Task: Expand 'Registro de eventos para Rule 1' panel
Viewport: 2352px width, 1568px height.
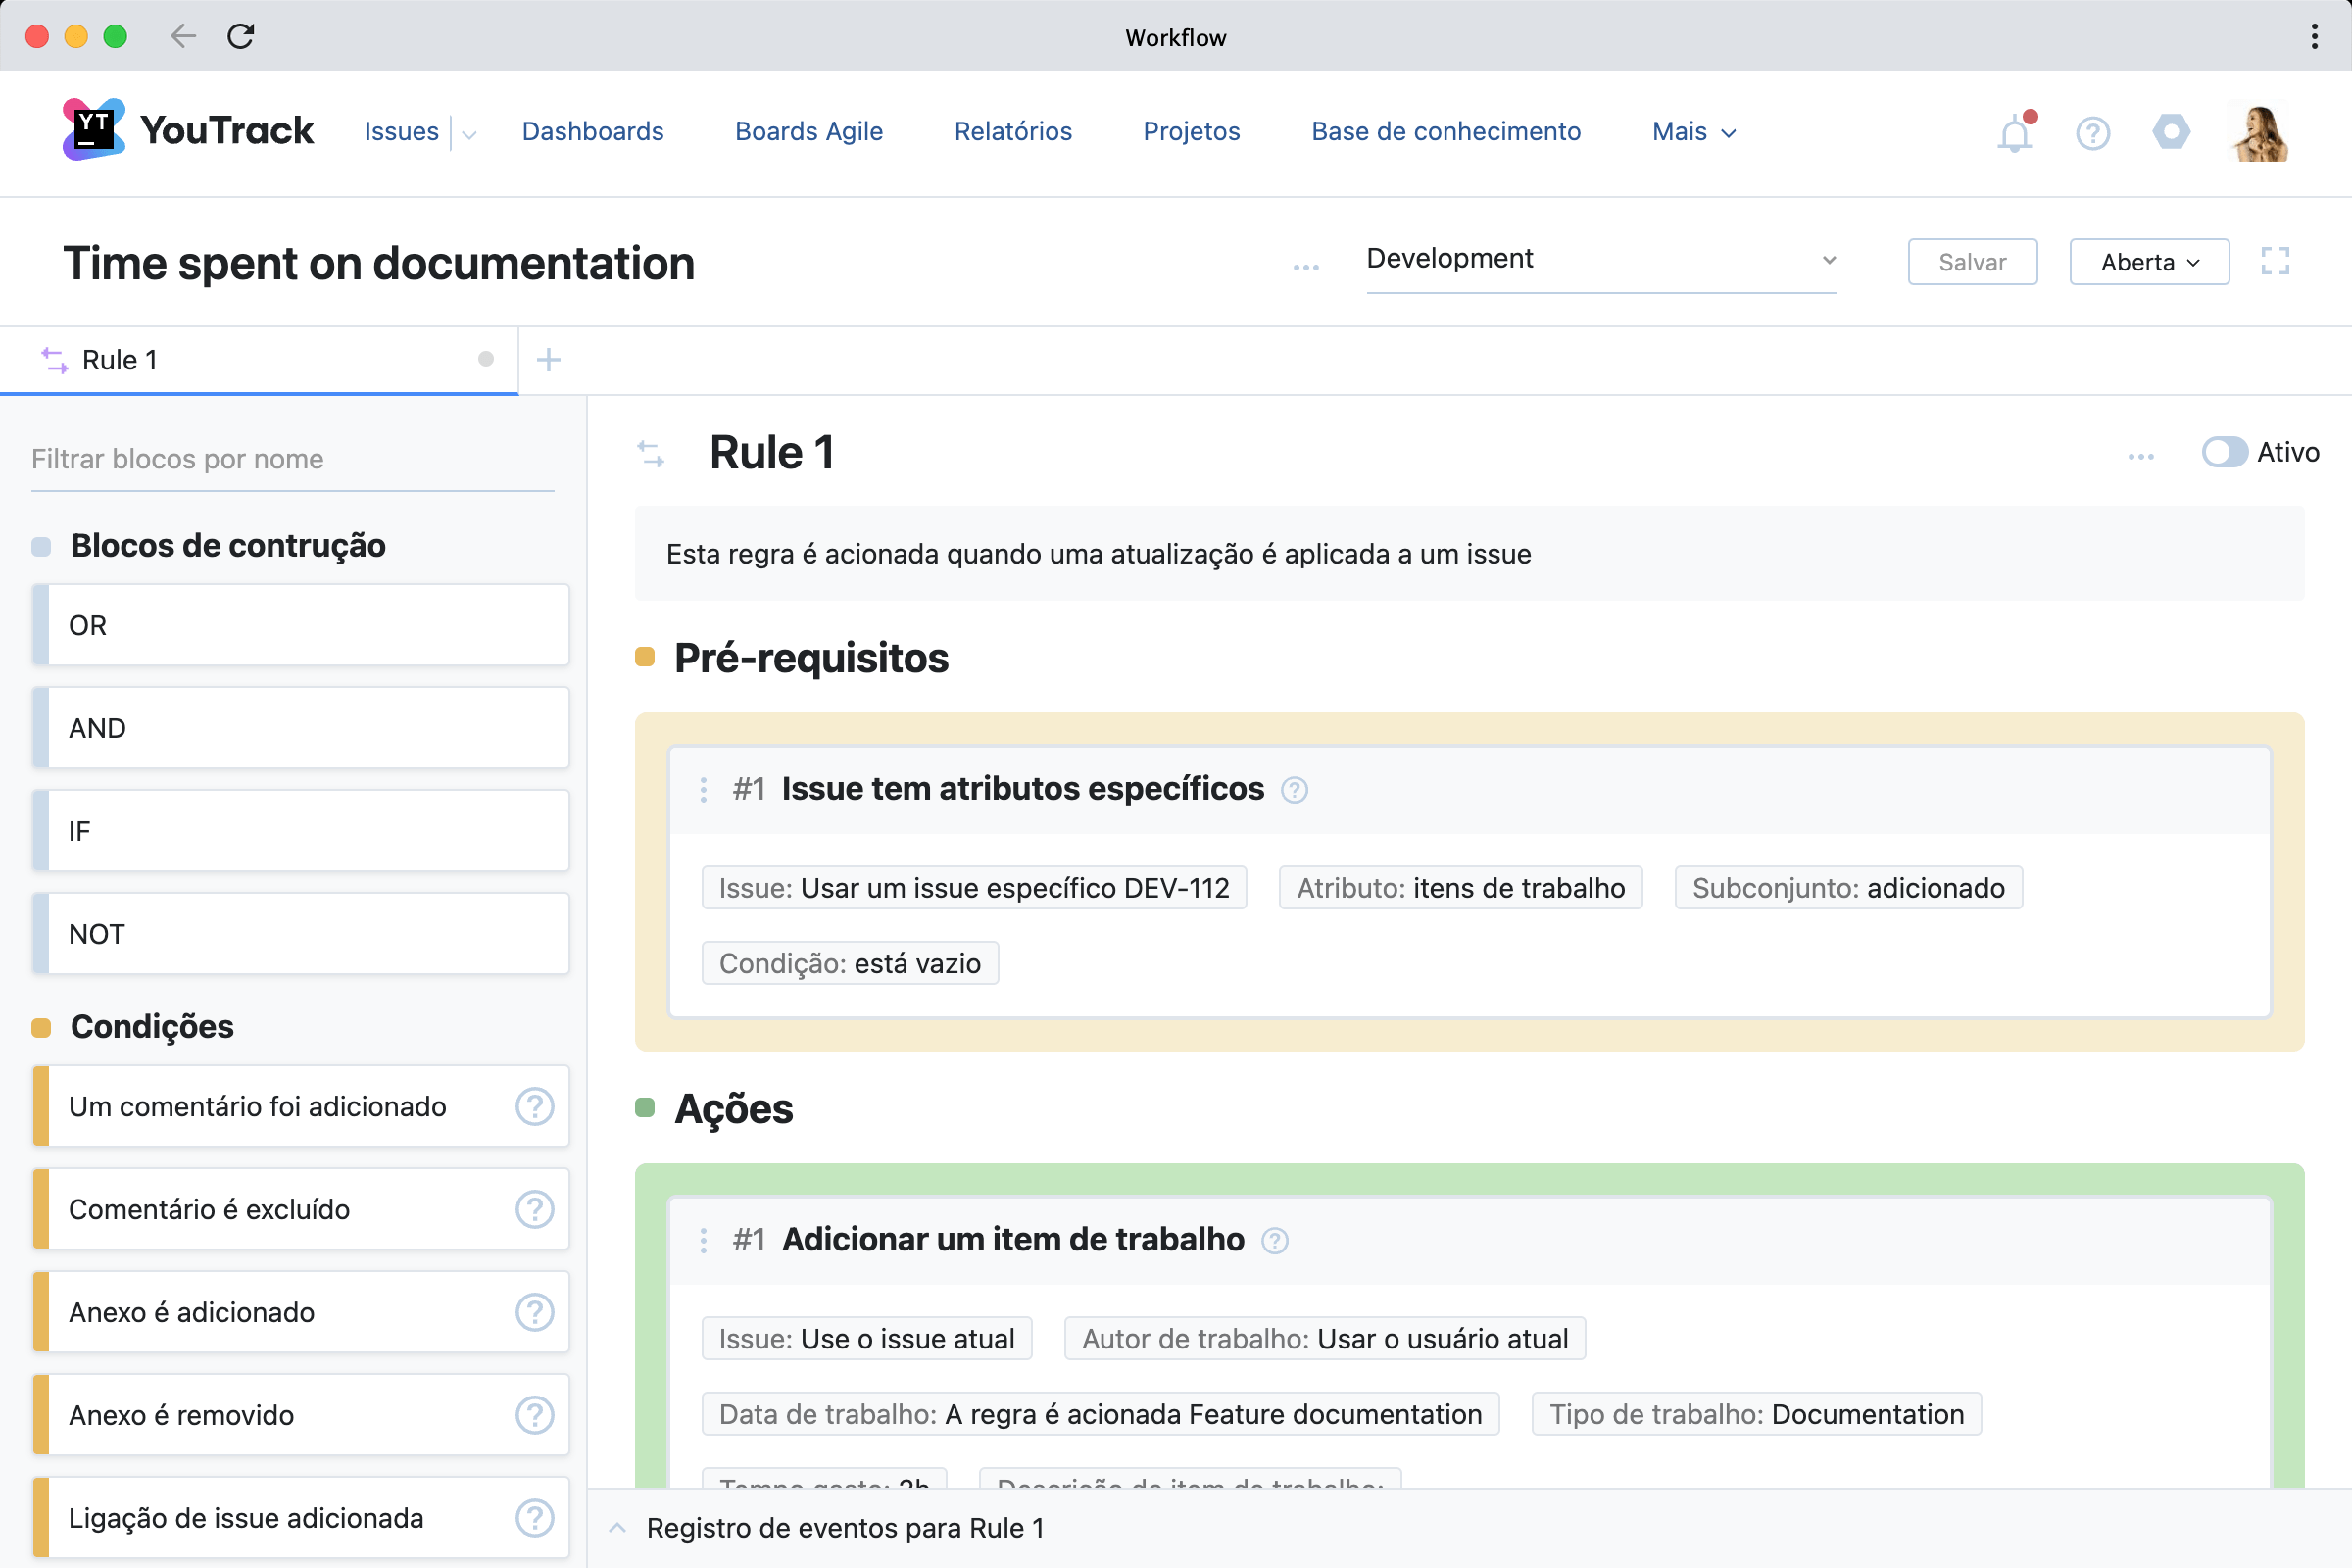Action: (x=845, y=1528)
